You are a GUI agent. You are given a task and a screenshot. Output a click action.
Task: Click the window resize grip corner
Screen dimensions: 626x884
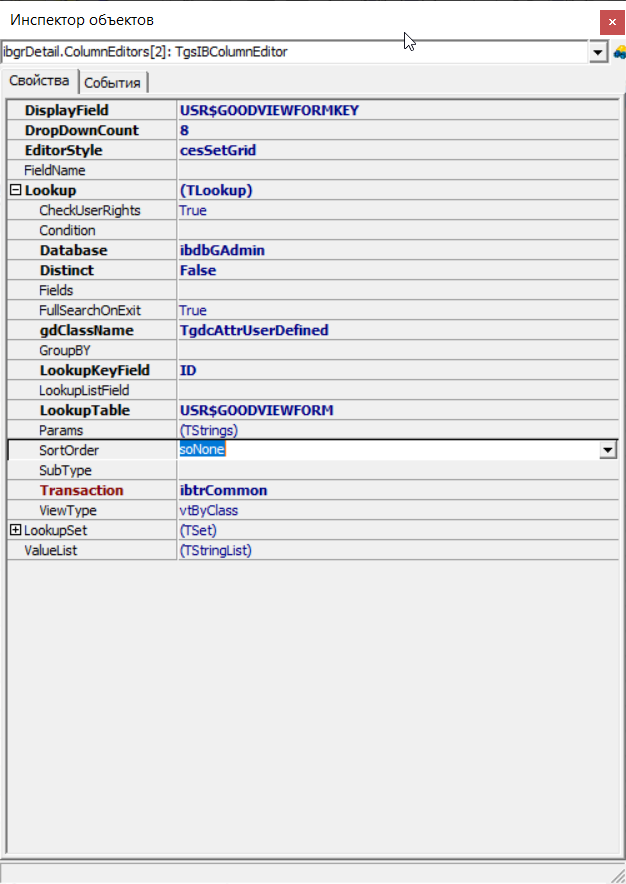[616, 874]
